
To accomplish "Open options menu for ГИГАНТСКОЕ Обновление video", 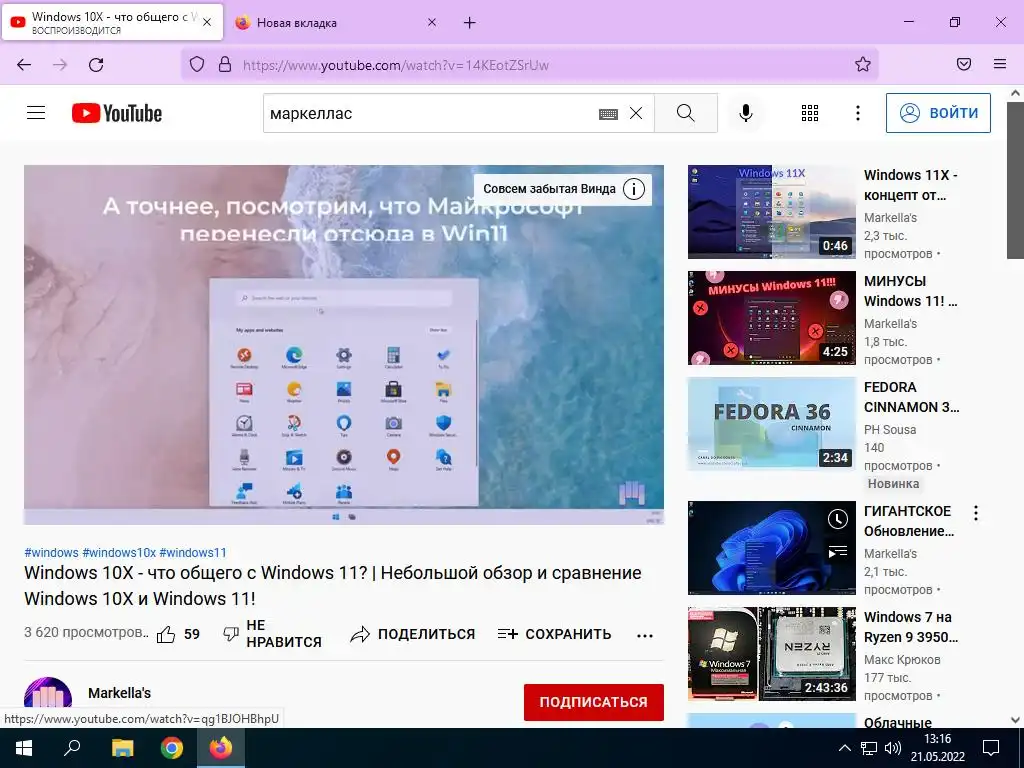I will click(x=976, y=513).
